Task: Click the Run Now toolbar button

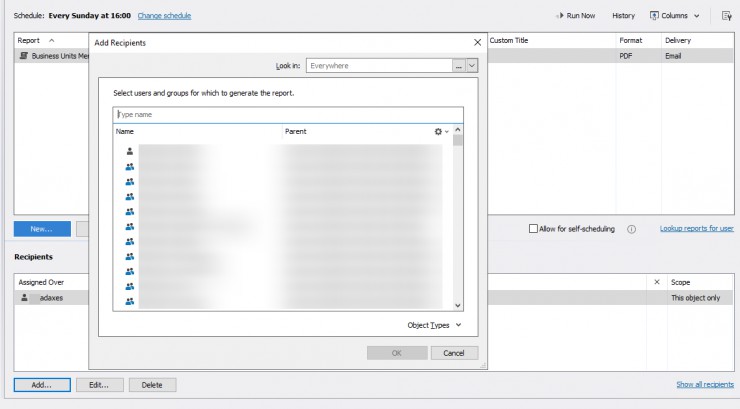Action: (575, 16)
